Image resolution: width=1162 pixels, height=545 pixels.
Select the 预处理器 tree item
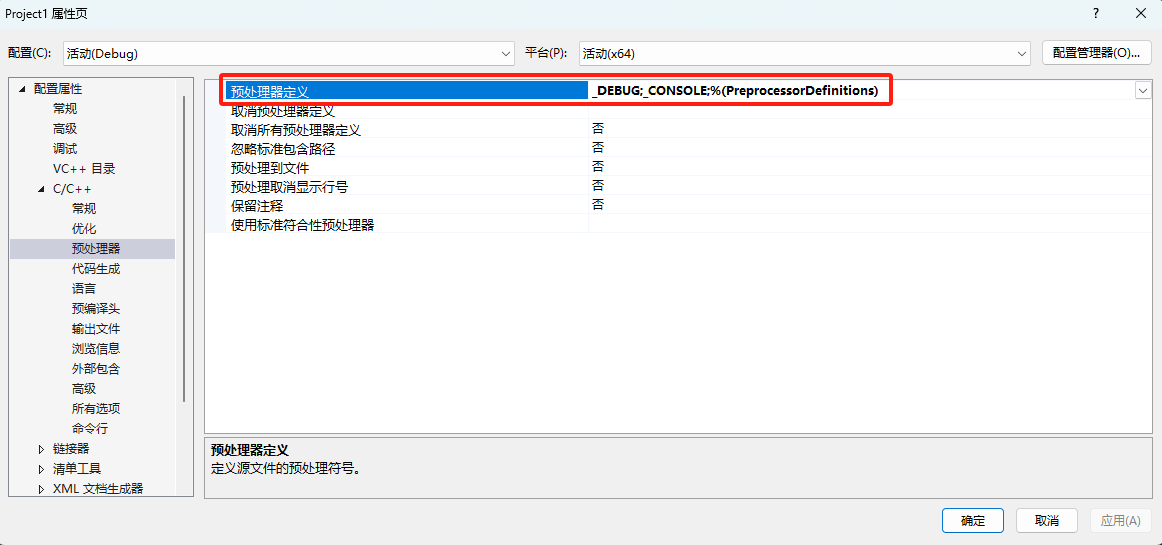pyautogui.click(x=96, y=249)
